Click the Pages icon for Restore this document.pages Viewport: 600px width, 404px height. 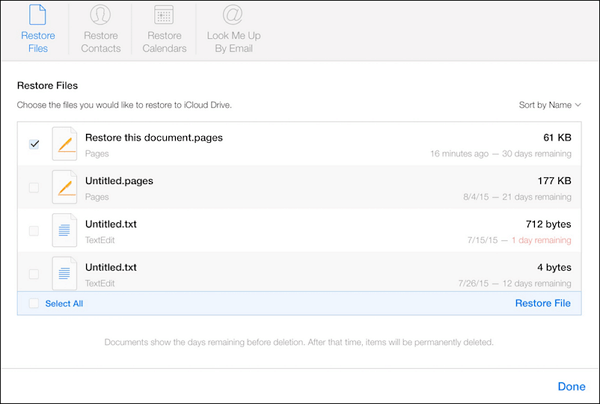(64, 143)
